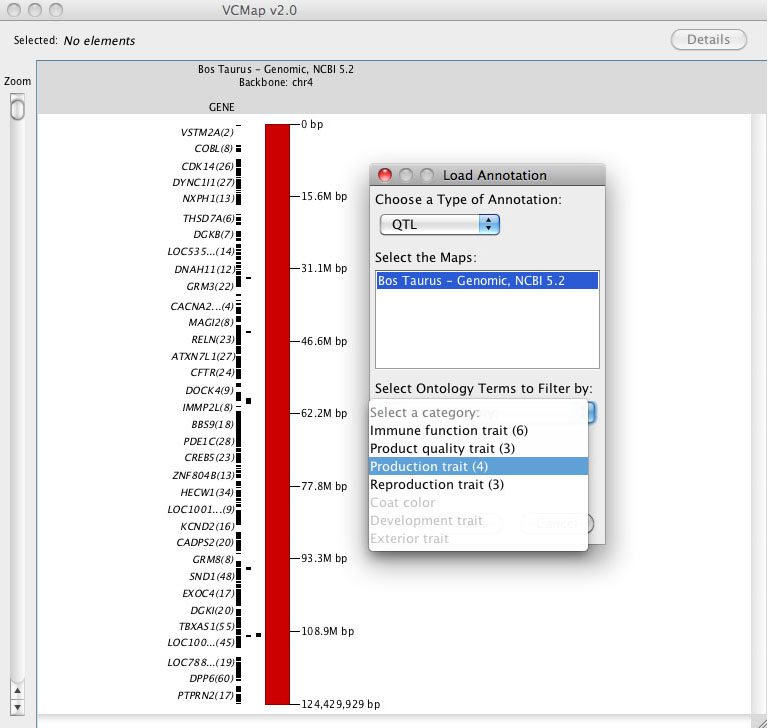
Task: Choose Immune function trait (6) option
Action: pyautogui.click(x=479, y=431)
